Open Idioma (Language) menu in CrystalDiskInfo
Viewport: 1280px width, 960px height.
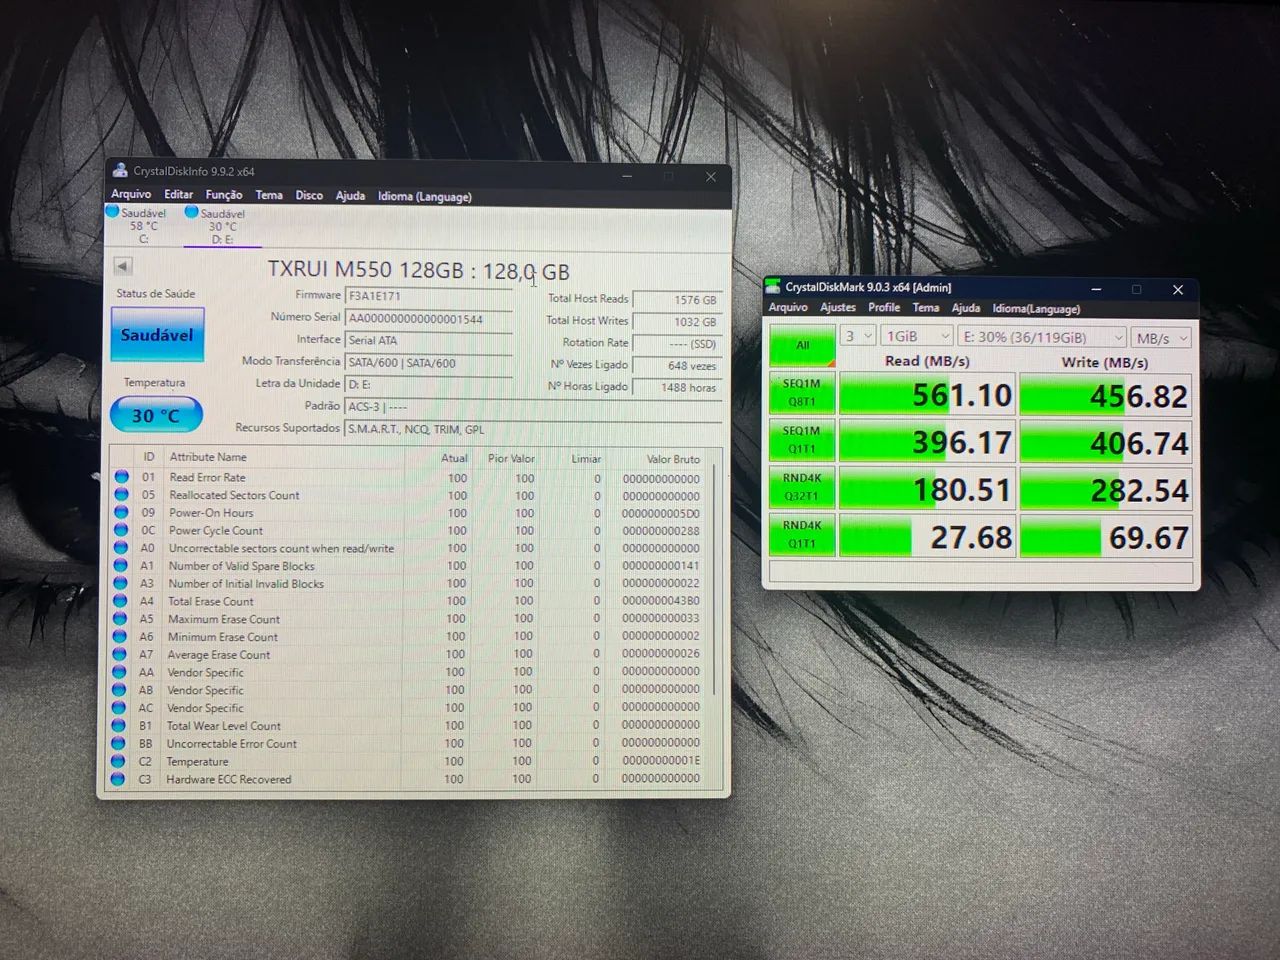[x=424, y=196]
